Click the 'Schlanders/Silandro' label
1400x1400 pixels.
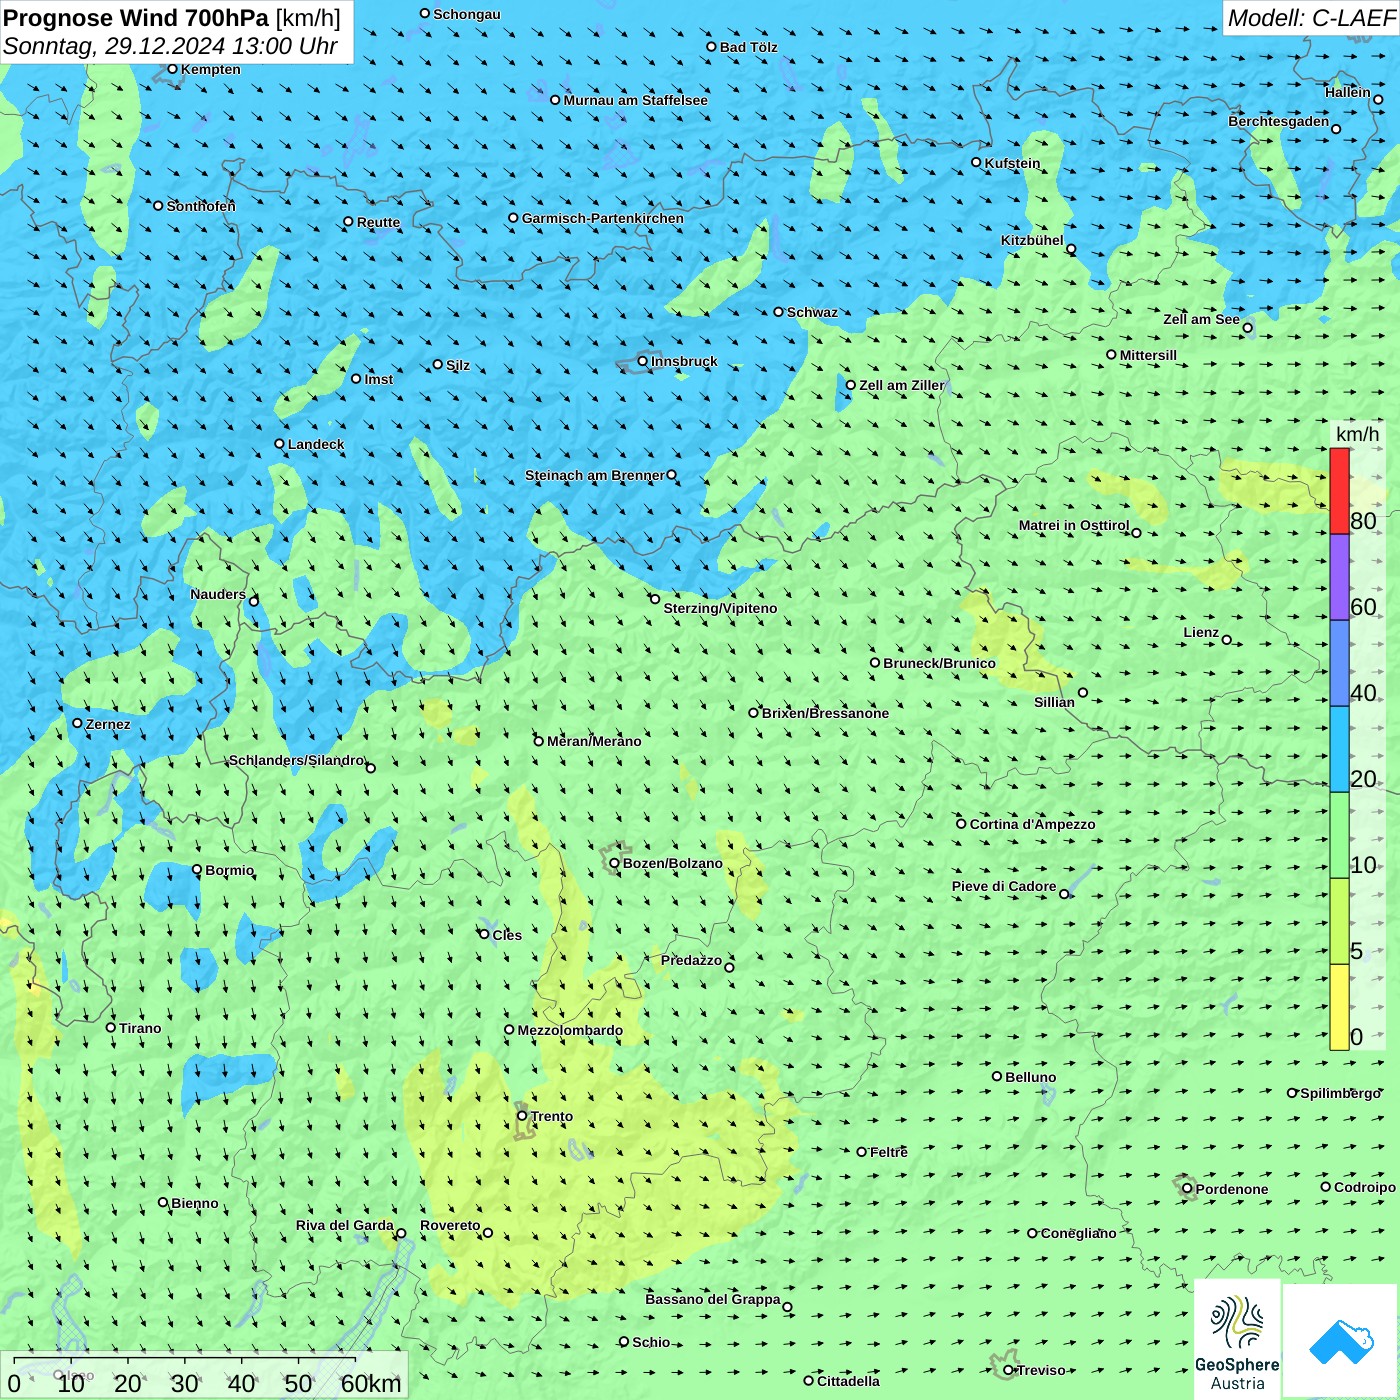pyautogui.click(x=297, y=760)
